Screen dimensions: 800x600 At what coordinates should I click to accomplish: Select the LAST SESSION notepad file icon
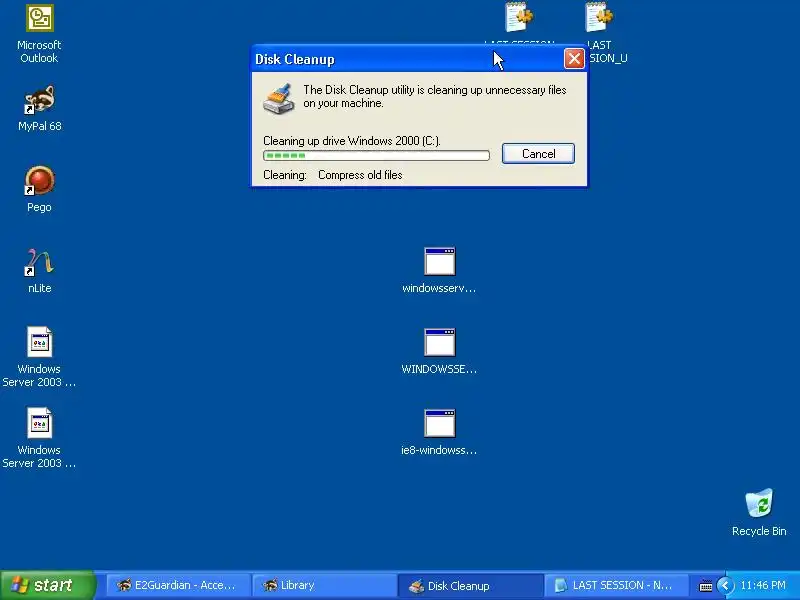tap(519, 18)
